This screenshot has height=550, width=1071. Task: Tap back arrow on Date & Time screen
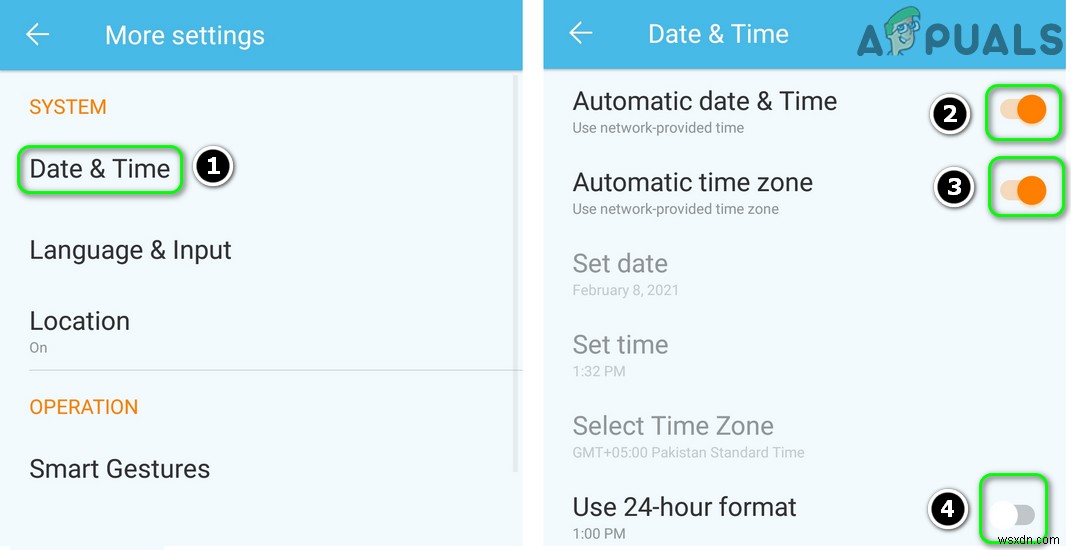coord(581,34)
